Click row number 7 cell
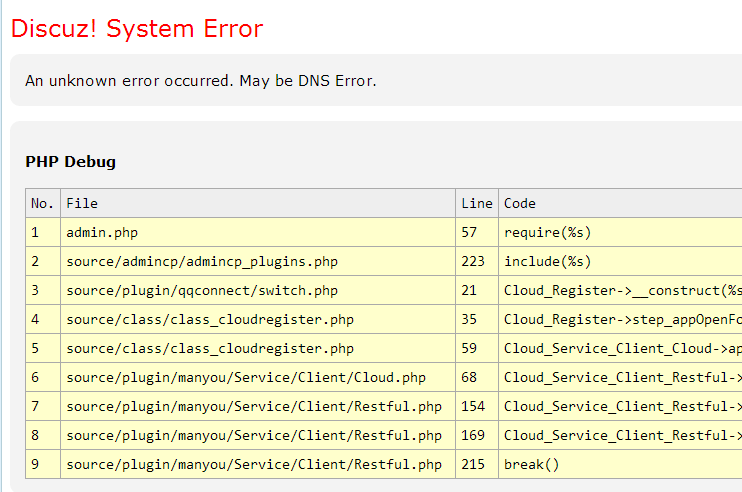This screenshot has width=742, height=492. [43, 406]
